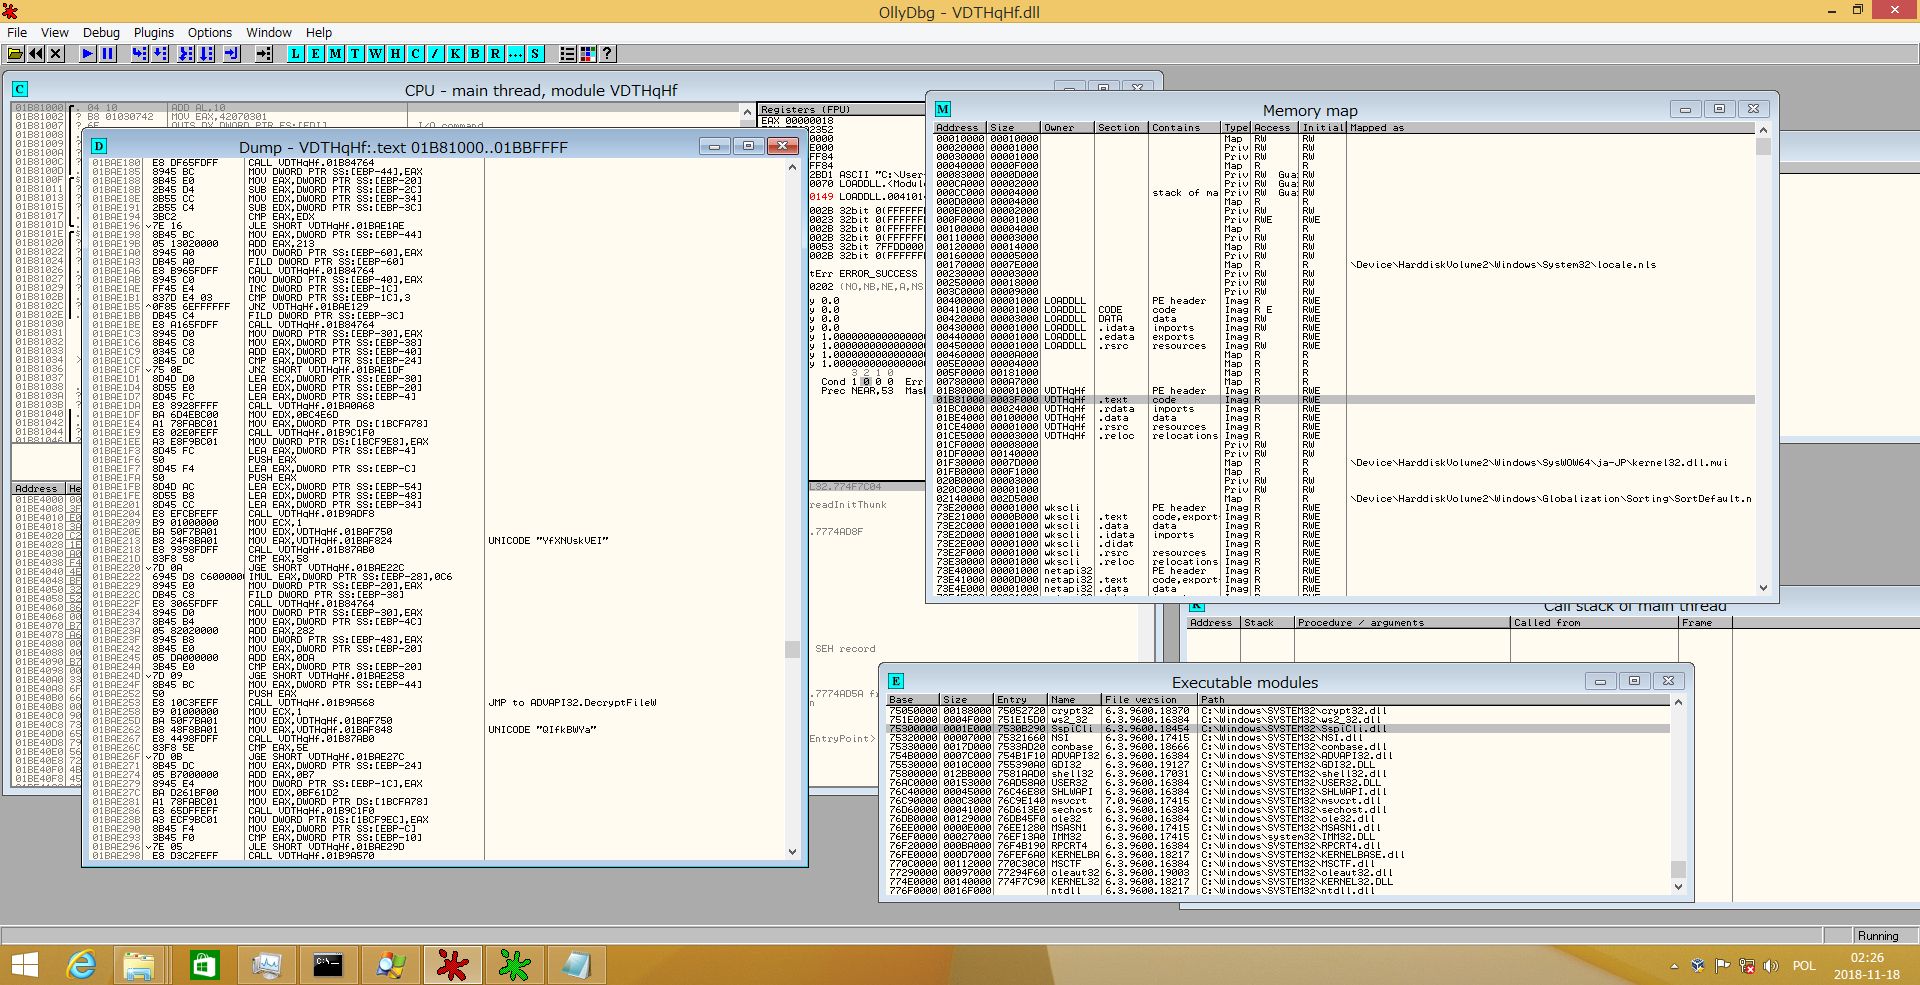Open Breakpoints window with B button
The image size is (1920, 985).
click(x=476, y=54)
